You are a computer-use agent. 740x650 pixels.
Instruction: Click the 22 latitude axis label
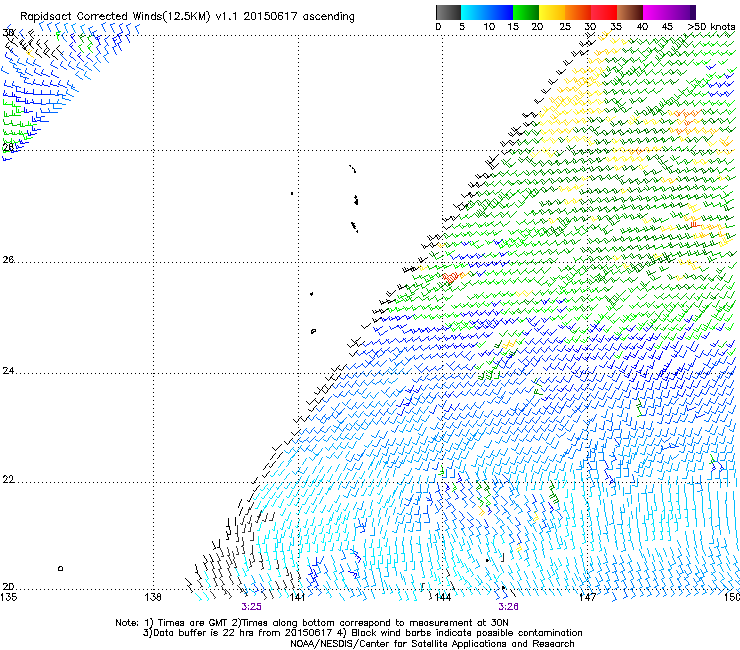(x=8, y=479)
